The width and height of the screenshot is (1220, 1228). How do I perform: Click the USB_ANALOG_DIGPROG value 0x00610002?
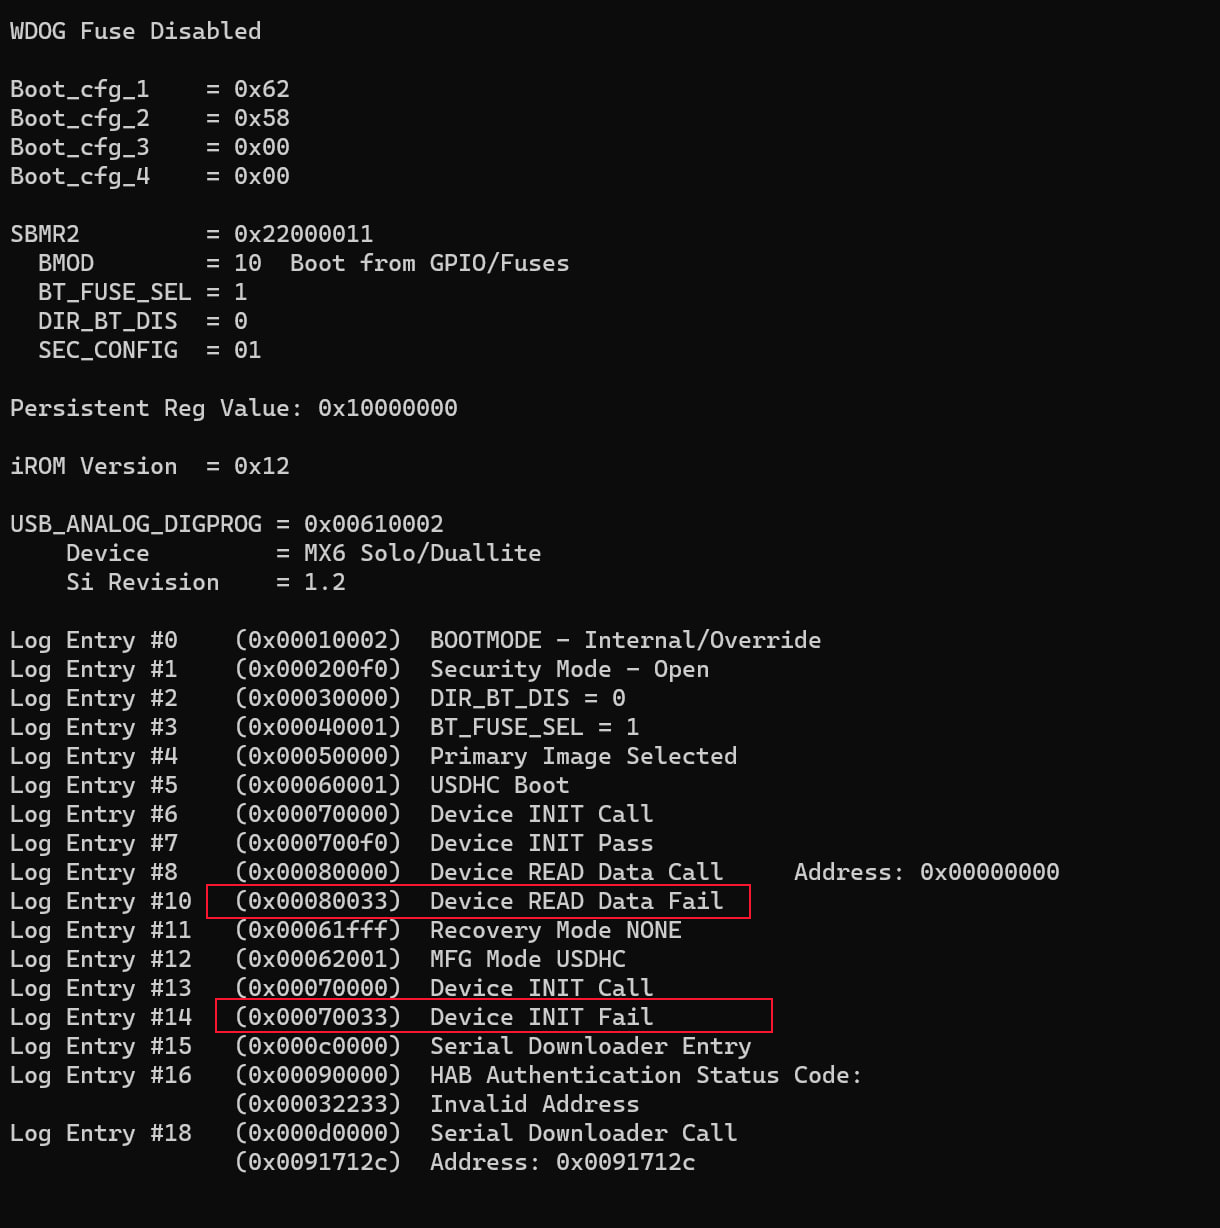[x=373, y=524]
